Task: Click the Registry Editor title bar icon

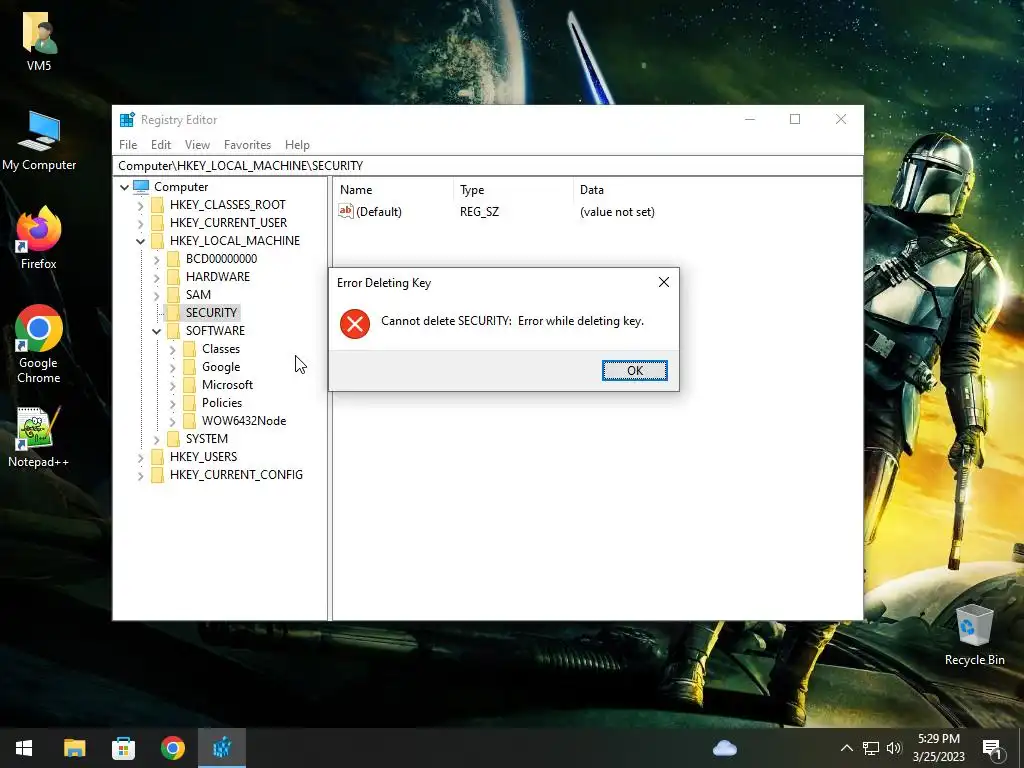Action: [127, 120]
